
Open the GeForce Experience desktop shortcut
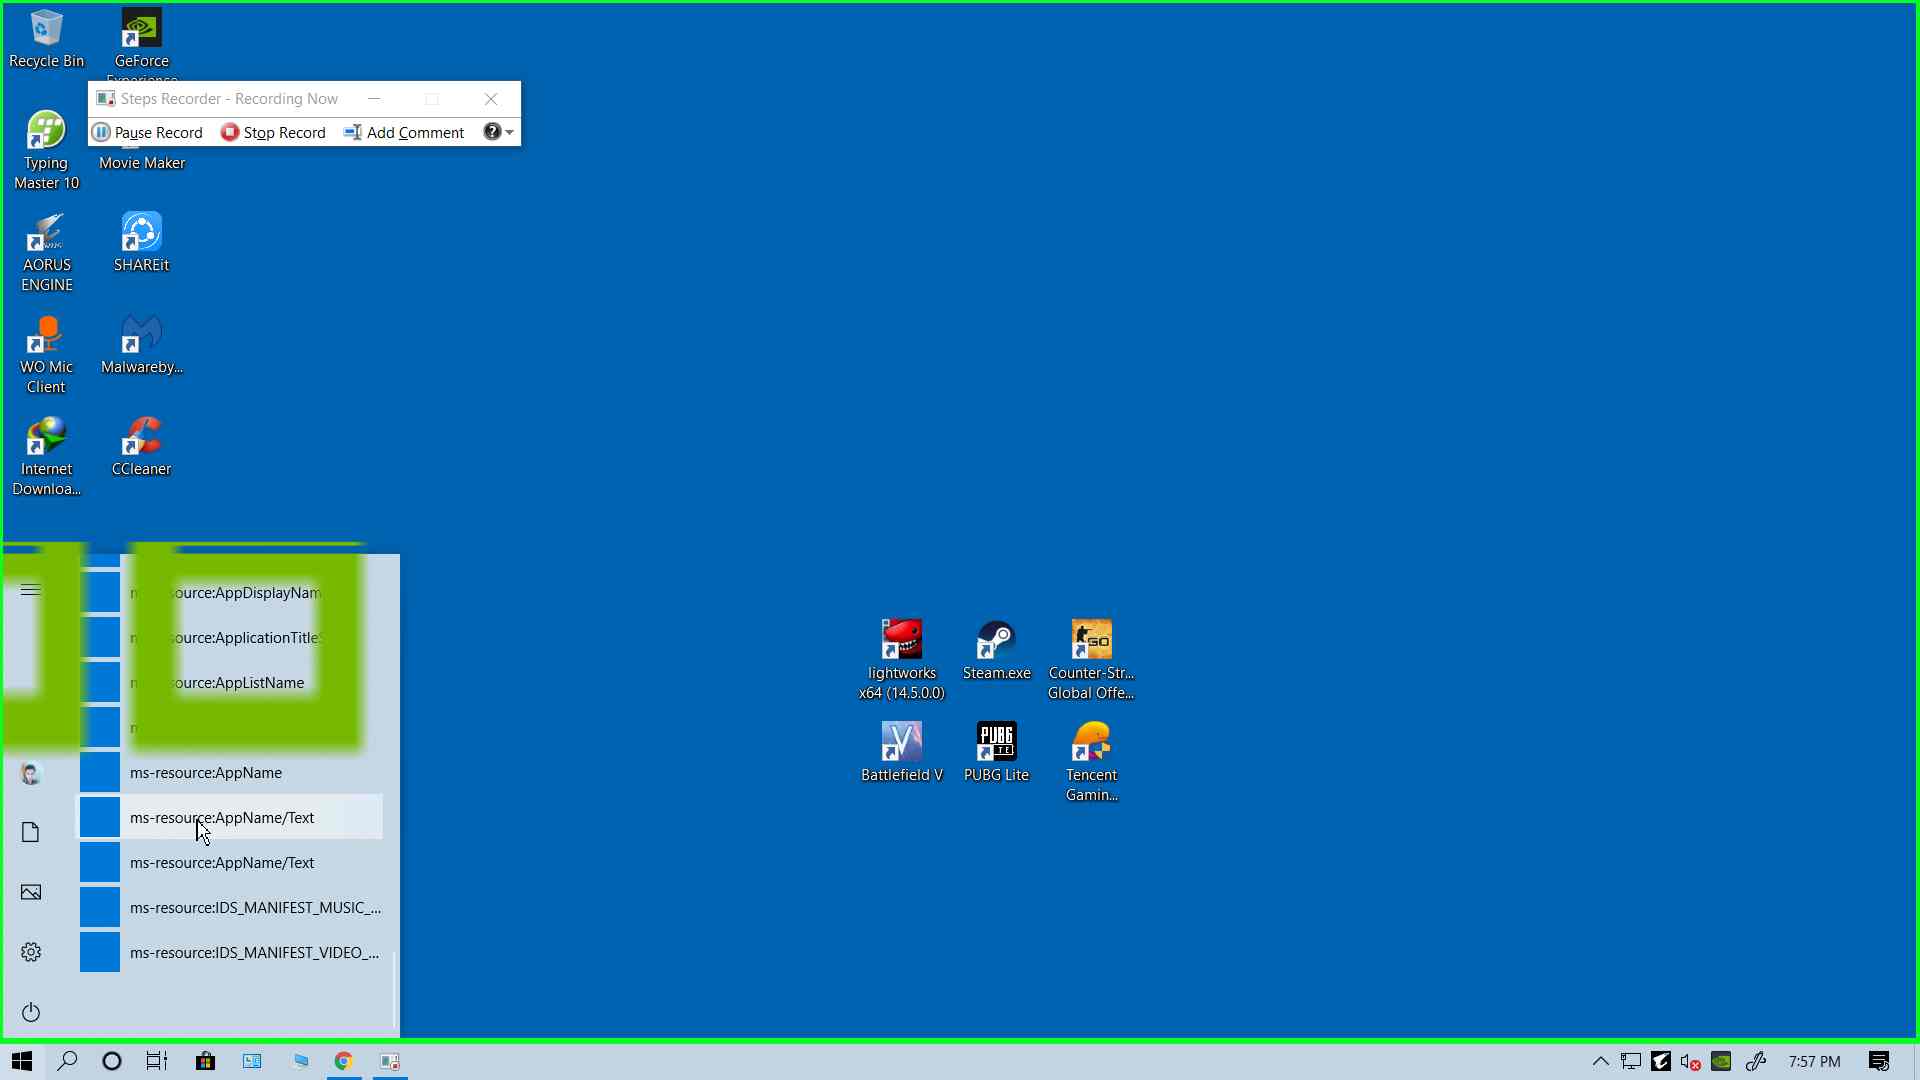point(141,40)
